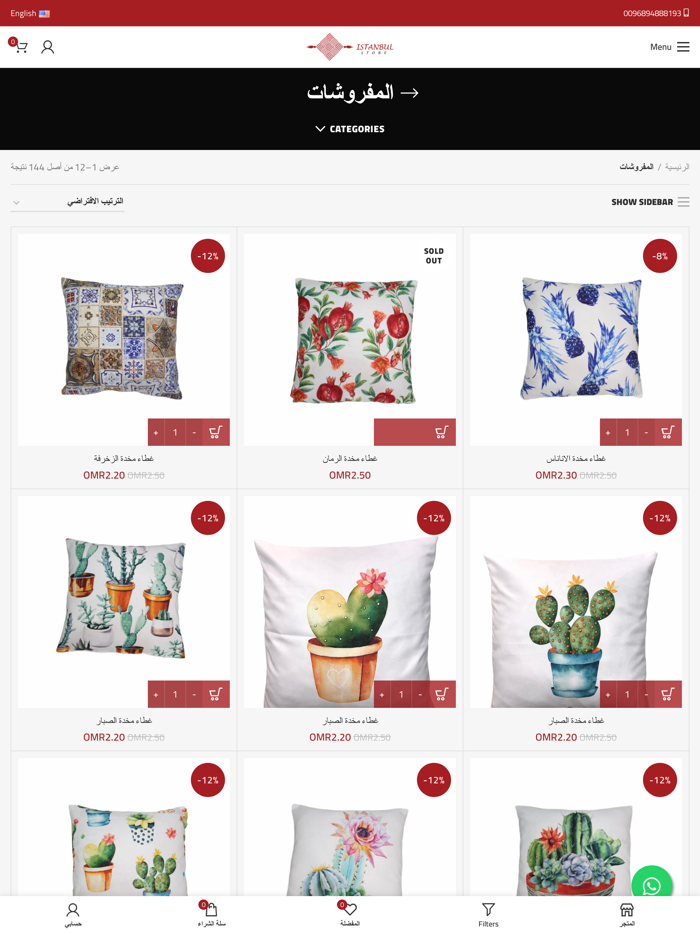Increase quantity of patterned tile cushion
Screen dimensions: 700x934
tap(156, 432)
